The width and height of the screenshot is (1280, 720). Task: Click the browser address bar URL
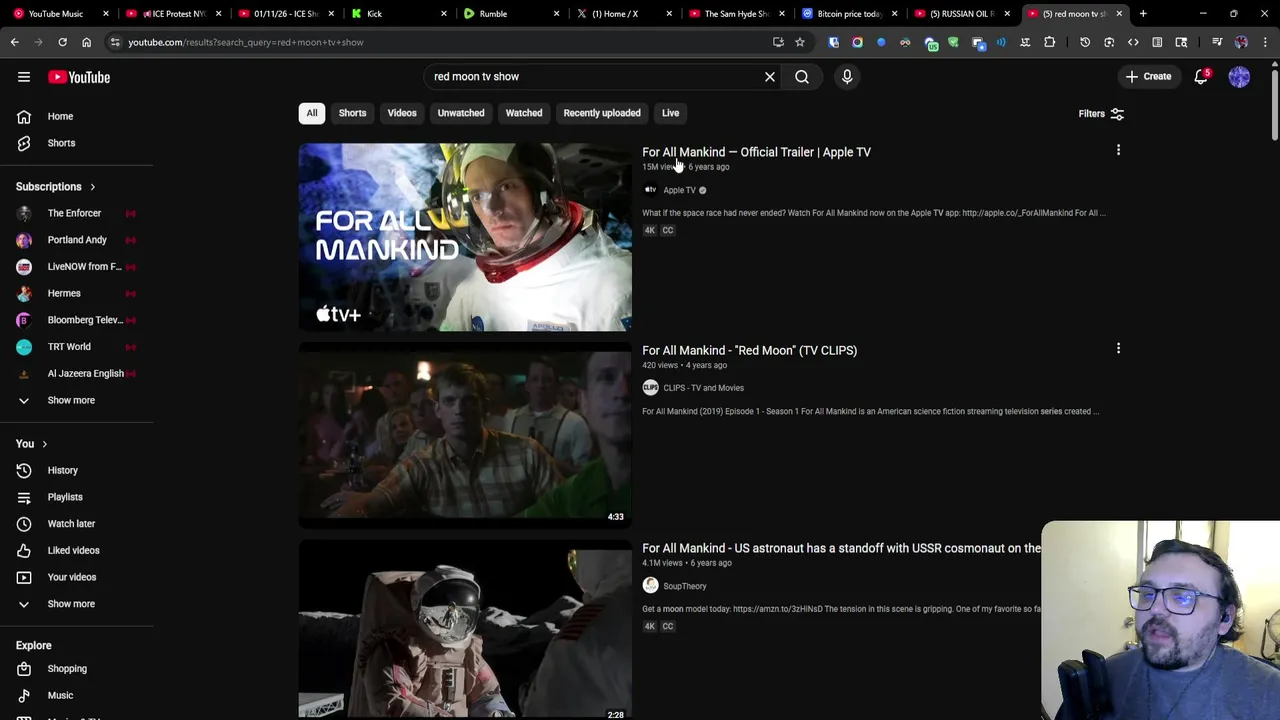245,42
